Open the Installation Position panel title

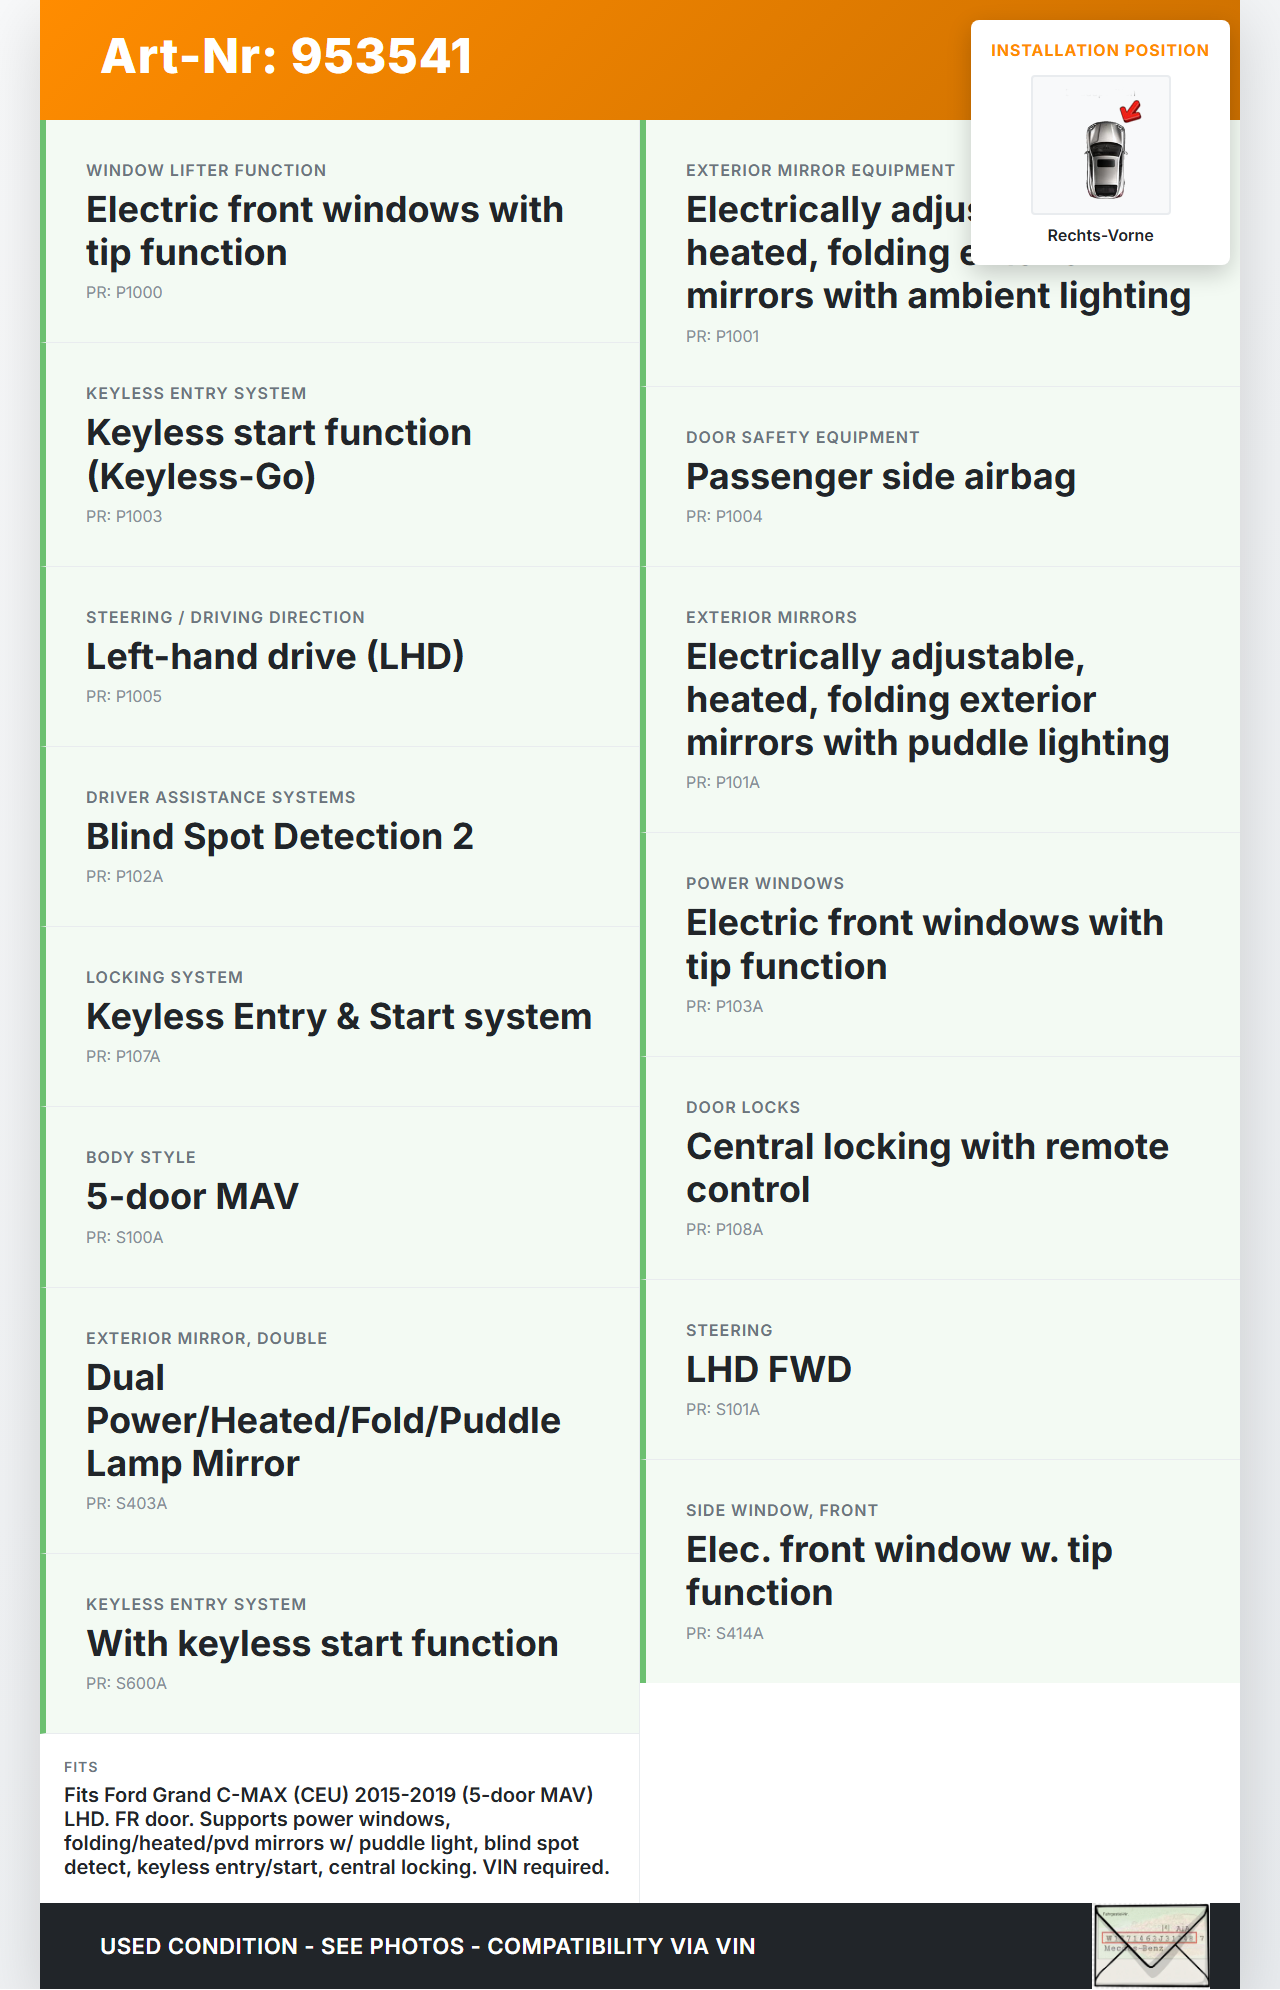click(x=1099, y=50)
